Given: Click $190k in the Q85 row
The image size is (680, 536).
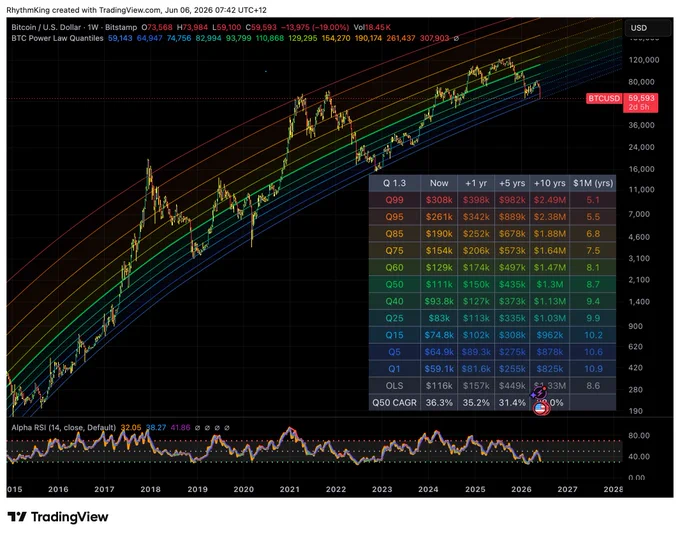Looking at the screenshot, I should point(439,234).
